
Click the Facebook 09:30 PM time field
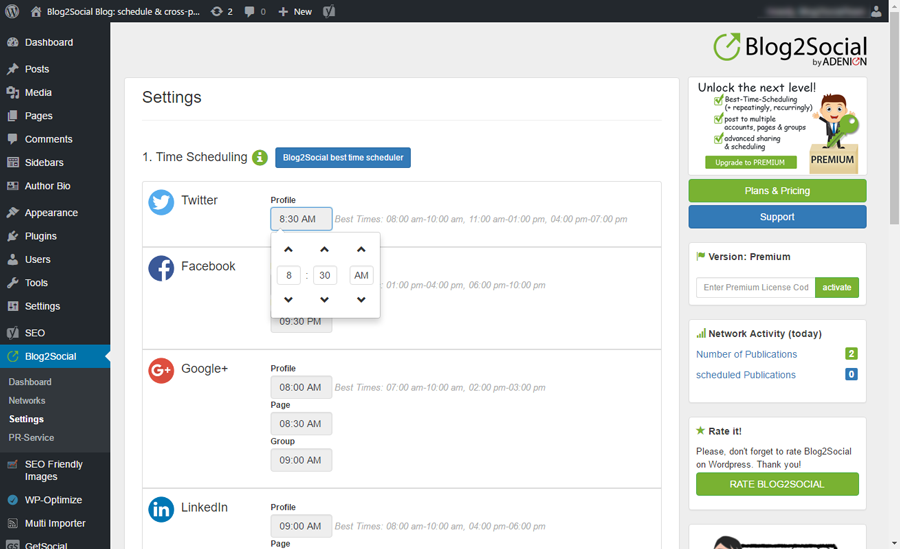pos(301,324)
